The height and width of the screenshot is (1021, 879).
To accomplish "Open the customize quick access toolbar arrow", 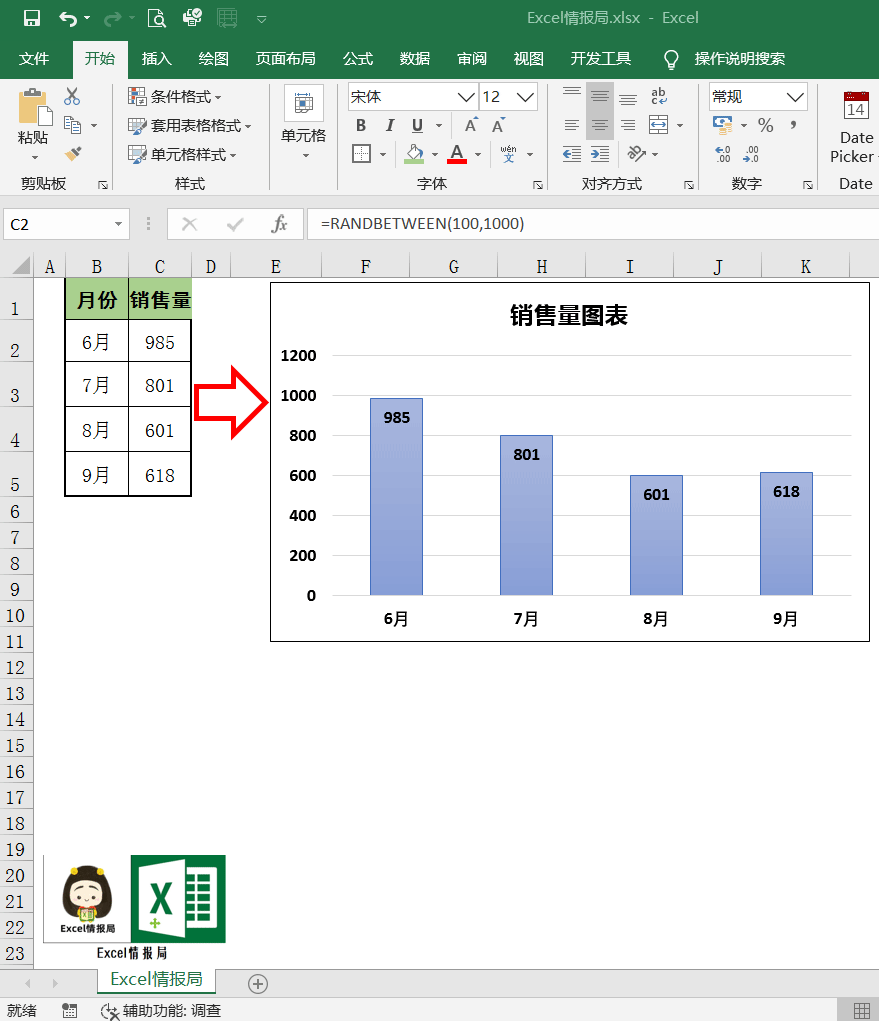I will point(262,20).
